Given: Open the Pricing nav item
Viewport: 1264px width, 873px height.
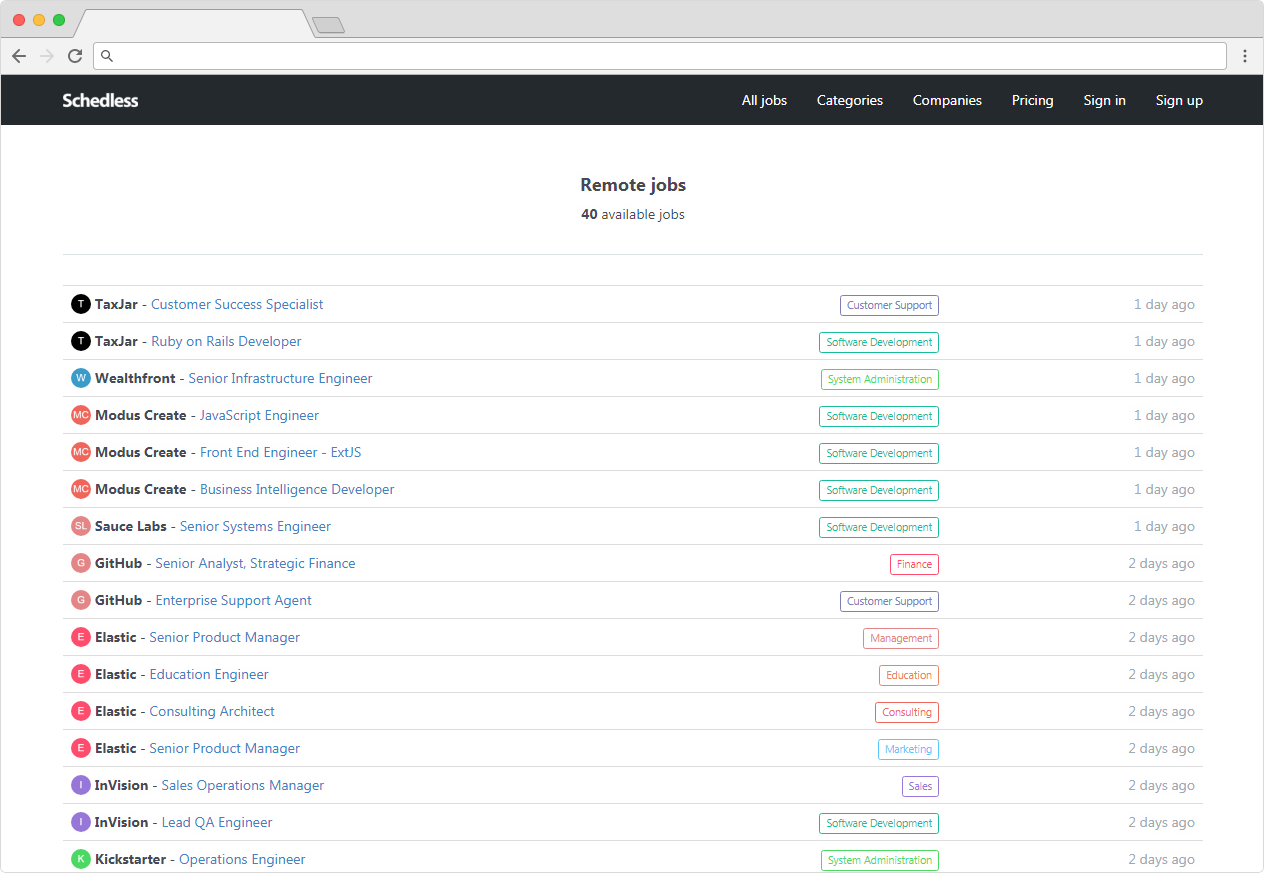Looking at the screenshot, I should (x=1032, y=100).
